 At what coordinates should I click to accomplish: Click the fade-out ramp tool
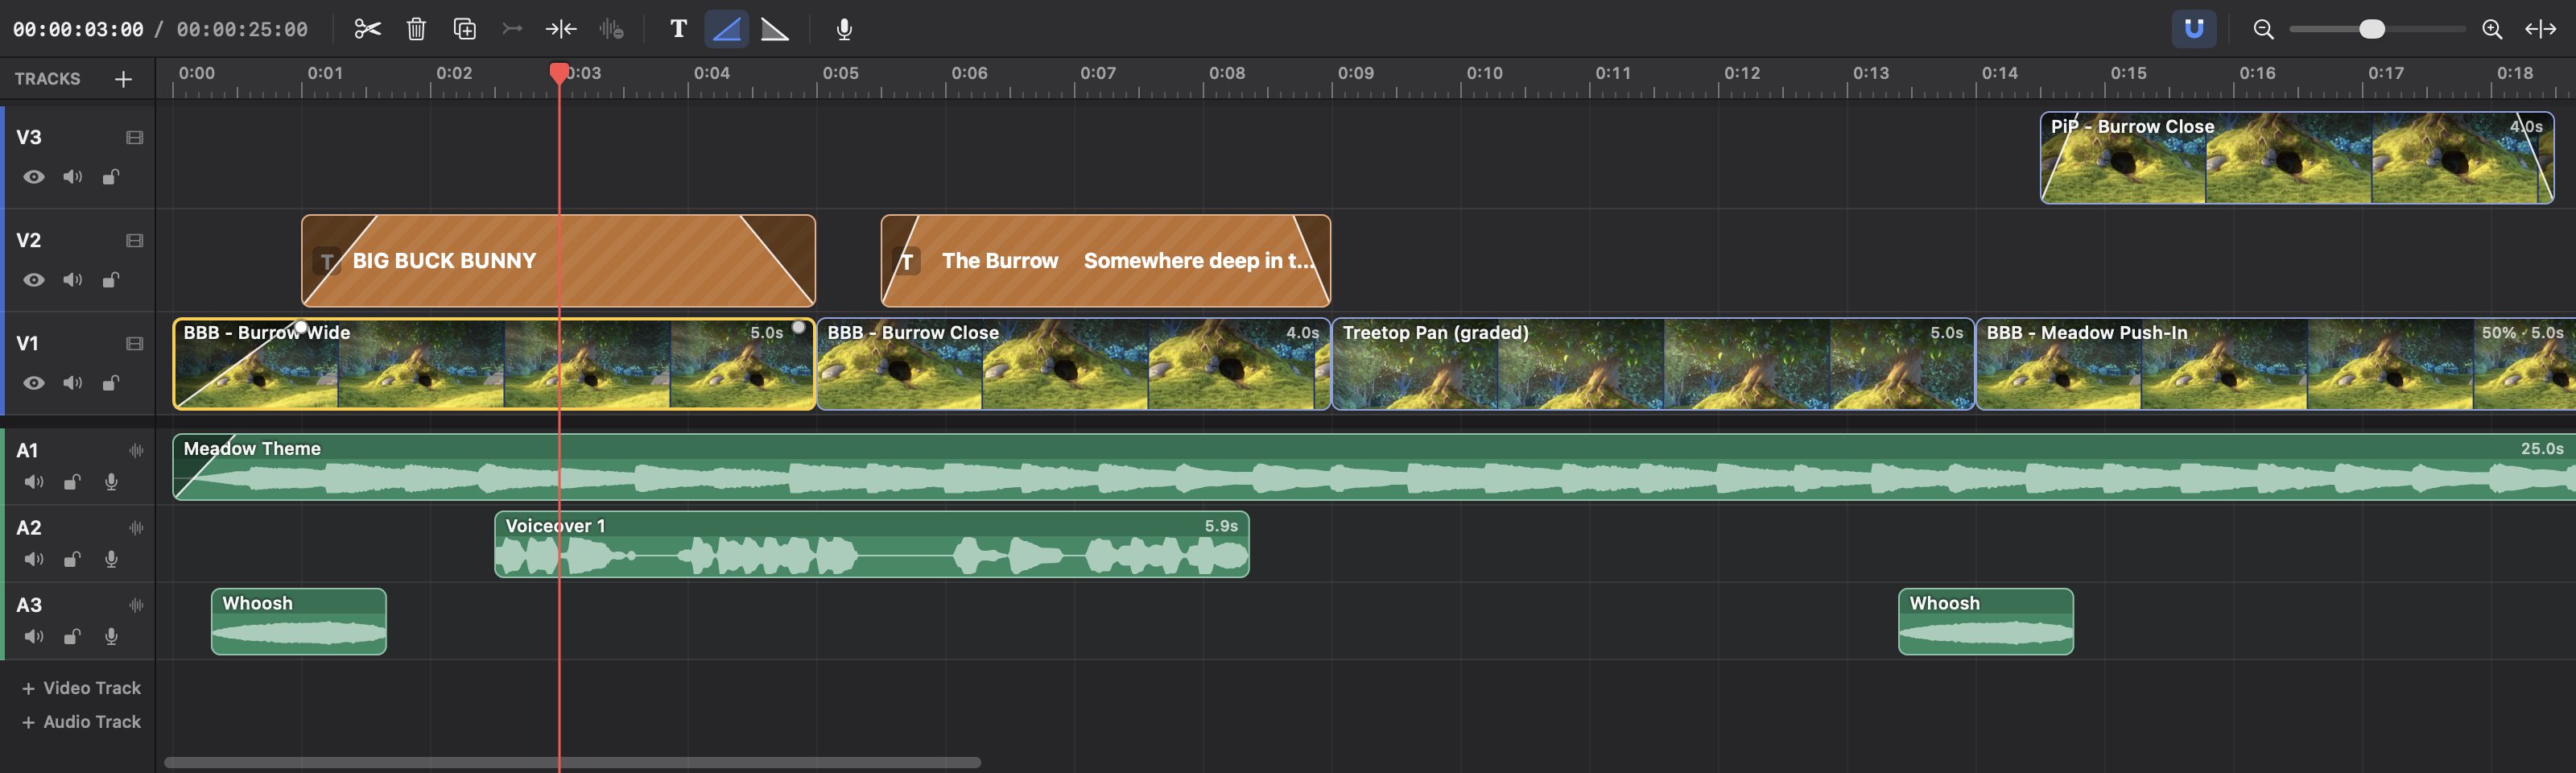pyautogui.click(x=775, y=29)
